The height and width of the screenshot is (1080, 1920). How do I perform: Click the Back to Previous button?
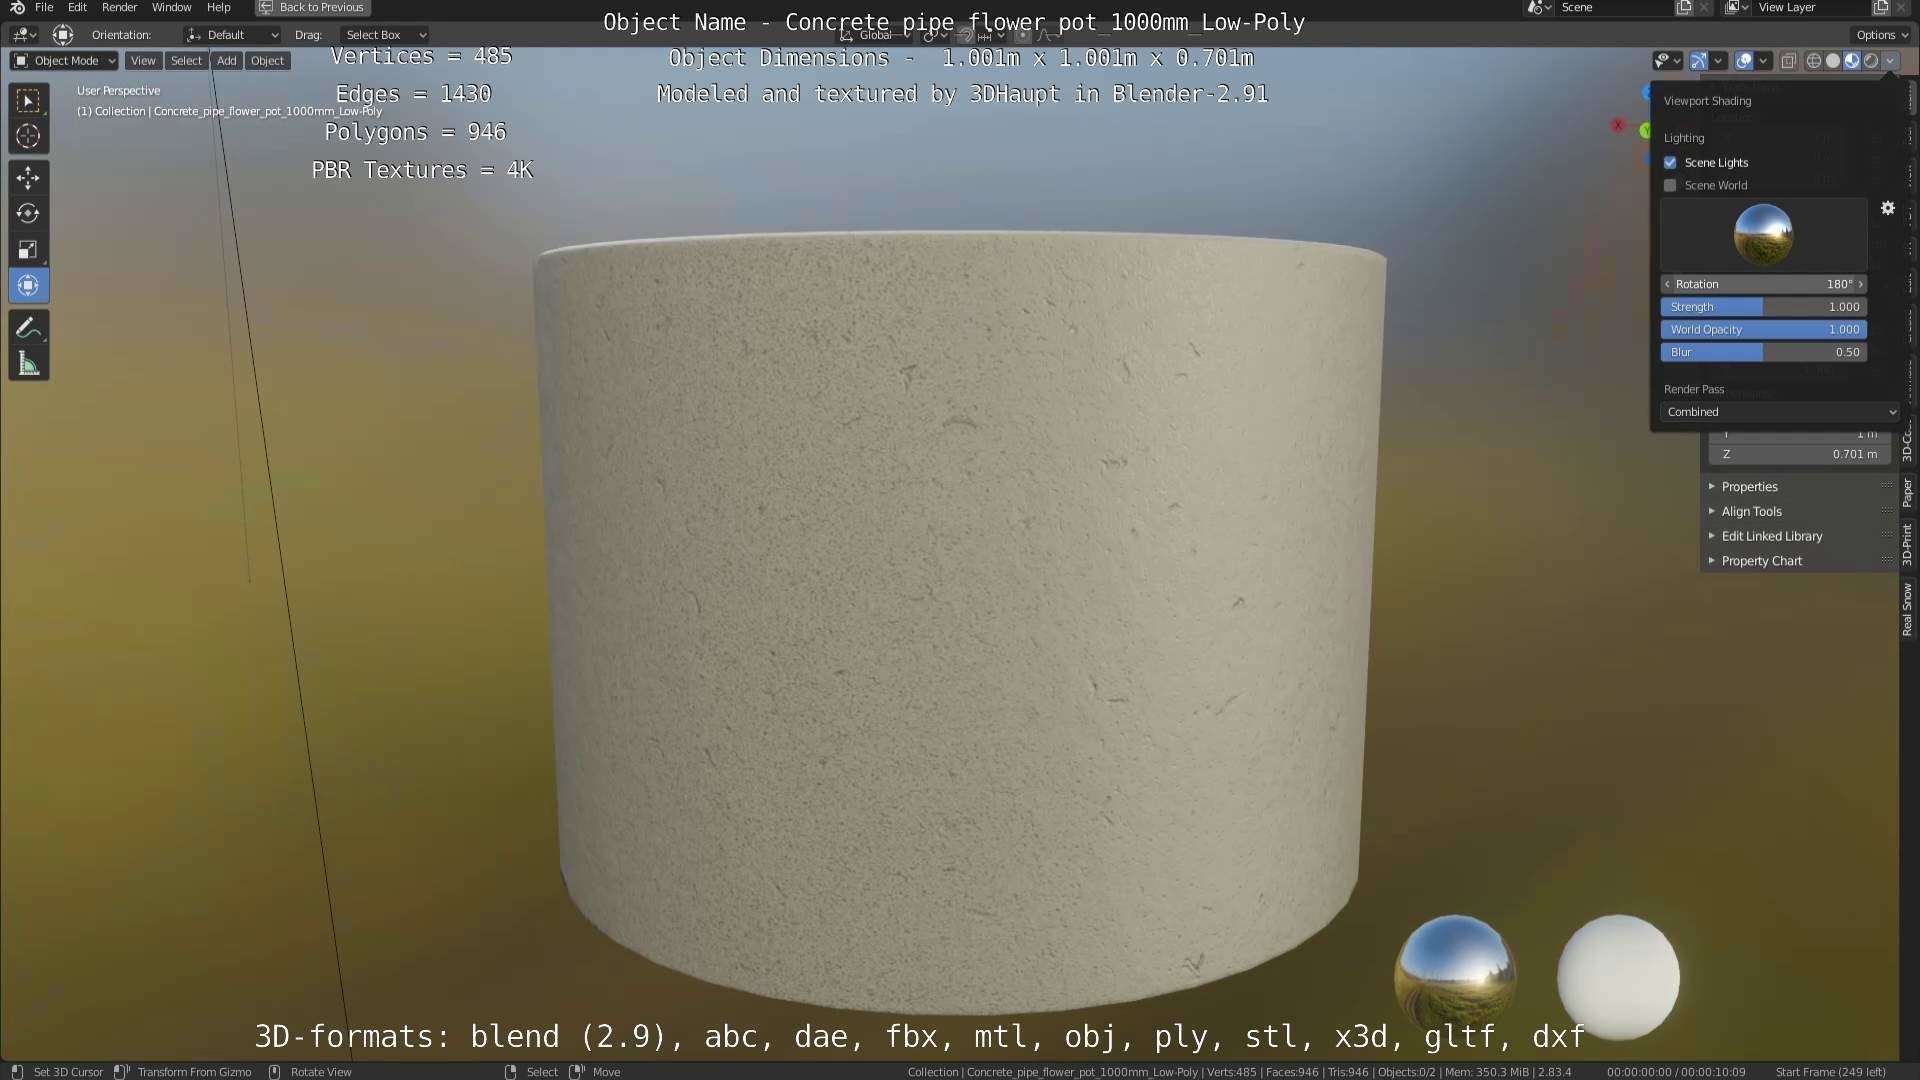(x=312, y=7)
